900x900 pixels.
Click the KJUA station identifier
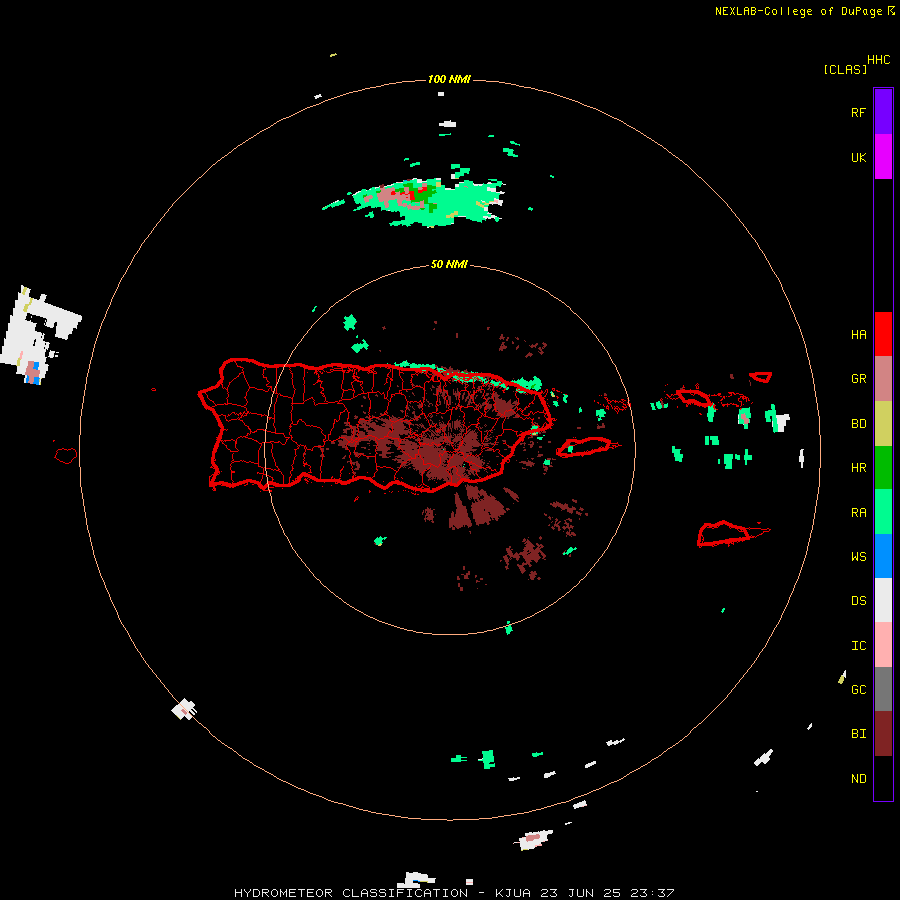(x=513, y=893)
